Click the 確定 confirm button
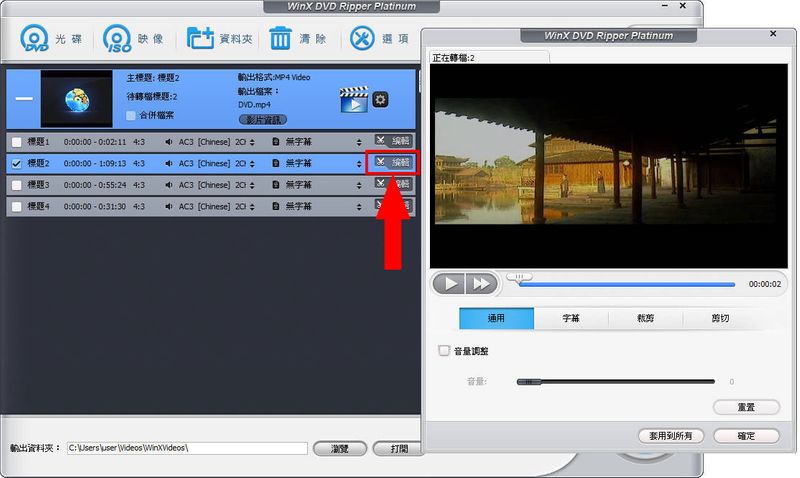Viewport: 800px width, 478px height. pyautogui.click(x=746, y=436)
